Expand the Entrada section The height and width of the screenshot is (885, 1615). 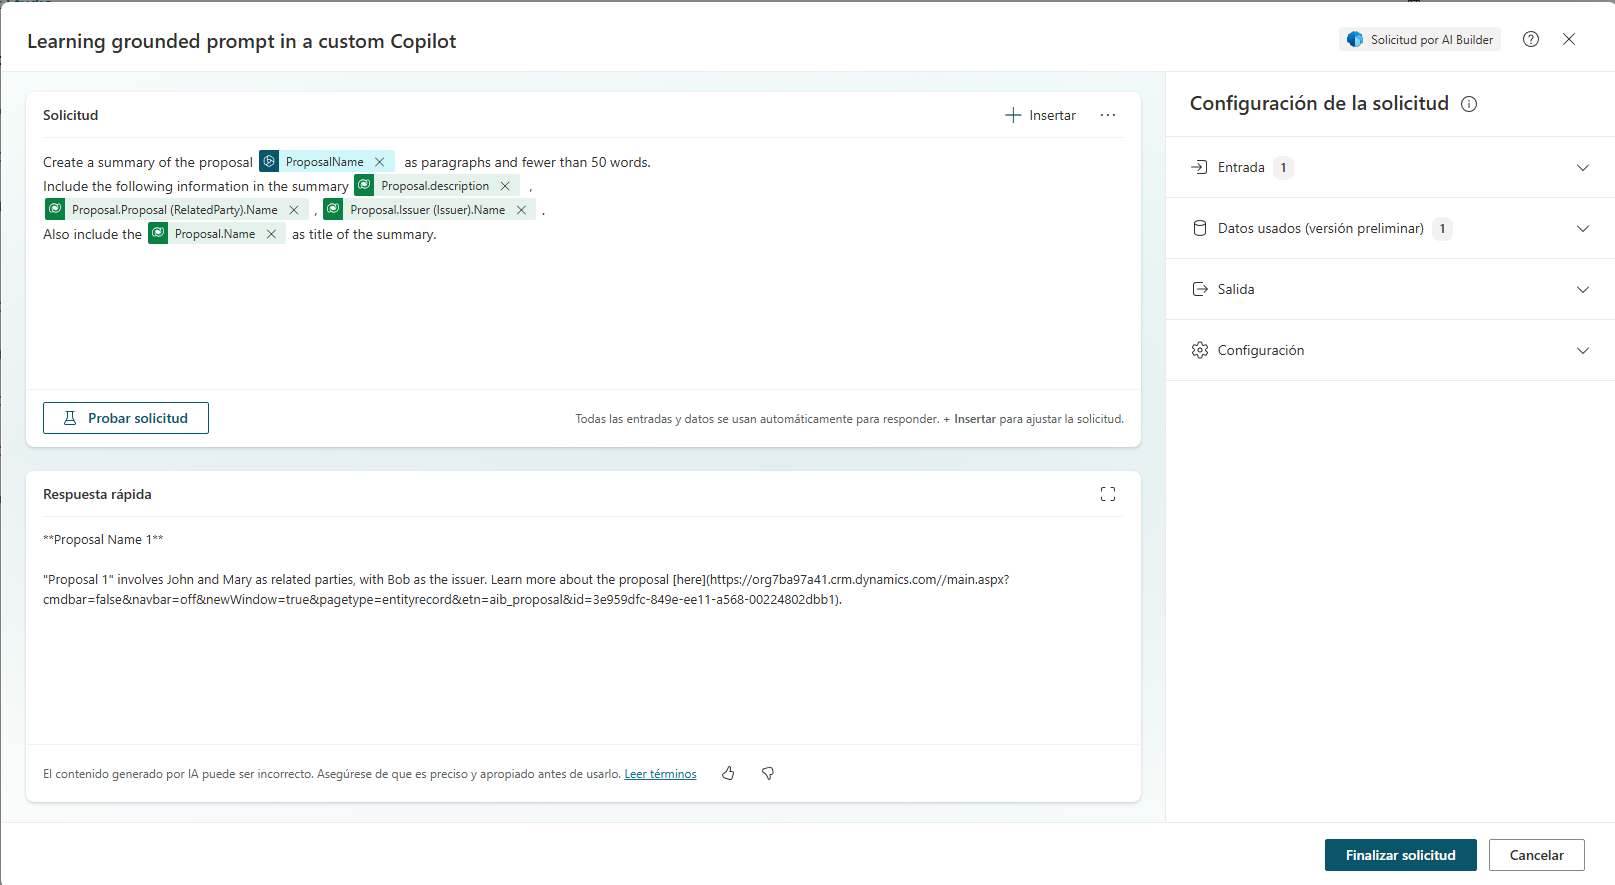click(1390, 167)
